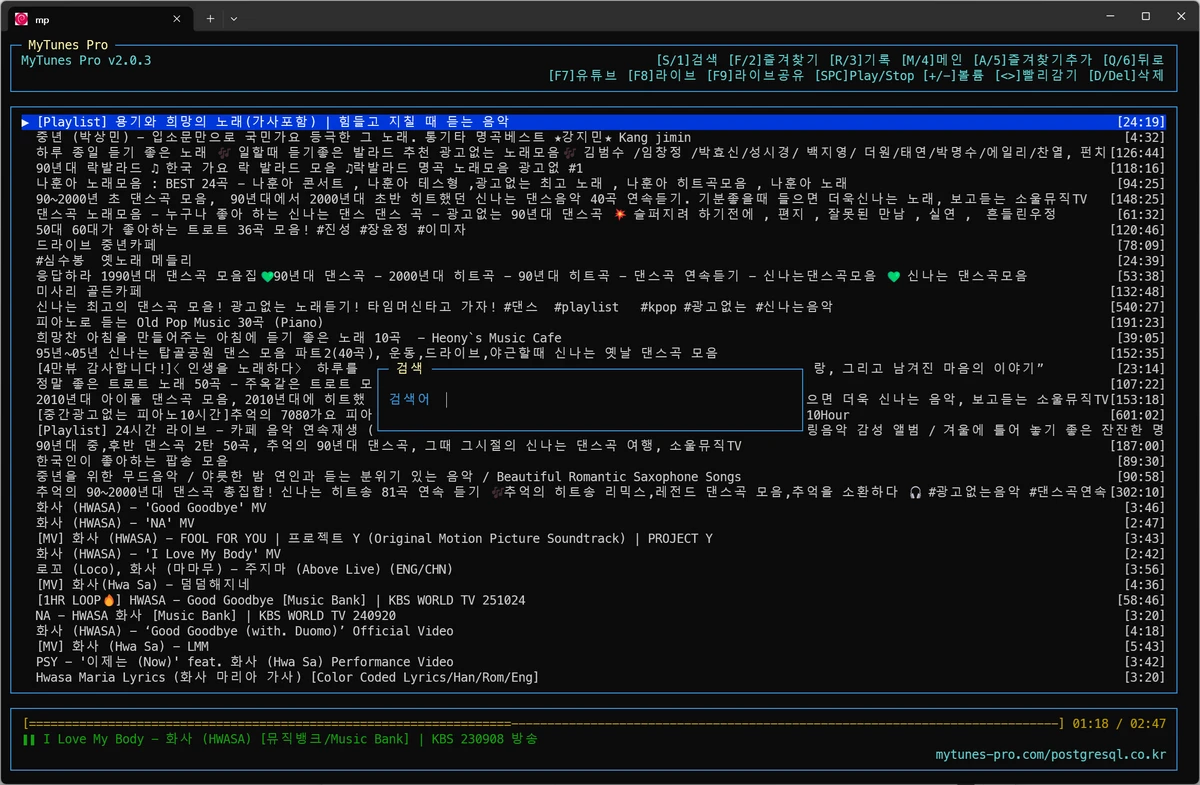Screen dimensions: 1200x785
Task: Select 추억의 90~2000년대 댄스곡 총집합 row
Action: (593, 492)
